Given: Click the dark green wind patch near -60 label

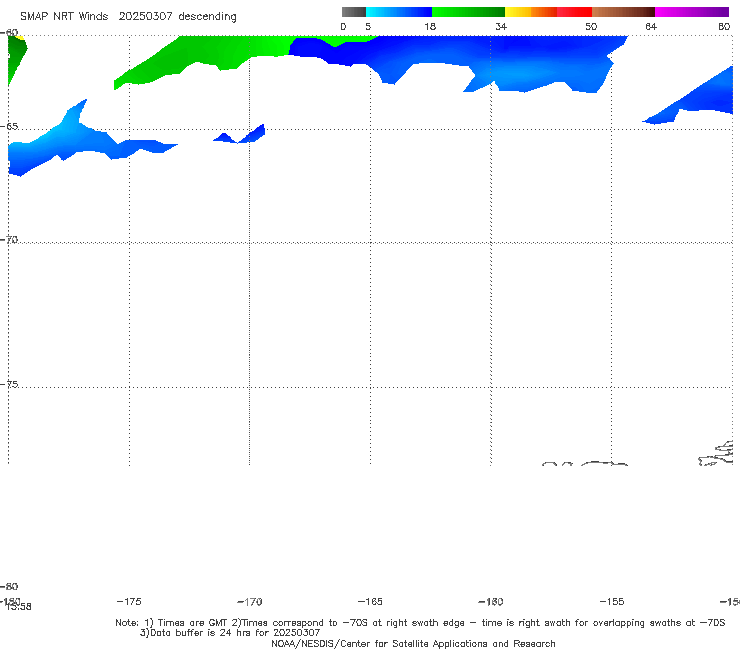Looking at the screenshot, I should click(16, 54).
